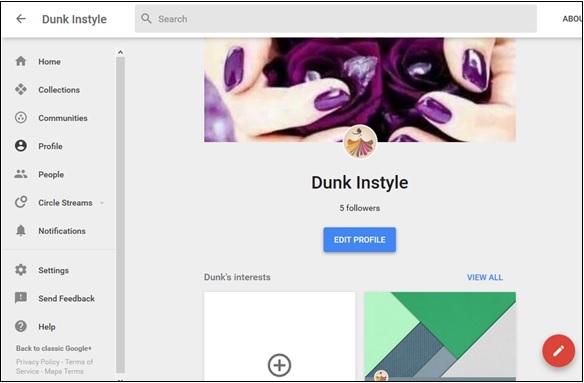Viewport: 584px width, 383px height.
Task: Open Help in the sidebar
Action: [x=47, y=327]
